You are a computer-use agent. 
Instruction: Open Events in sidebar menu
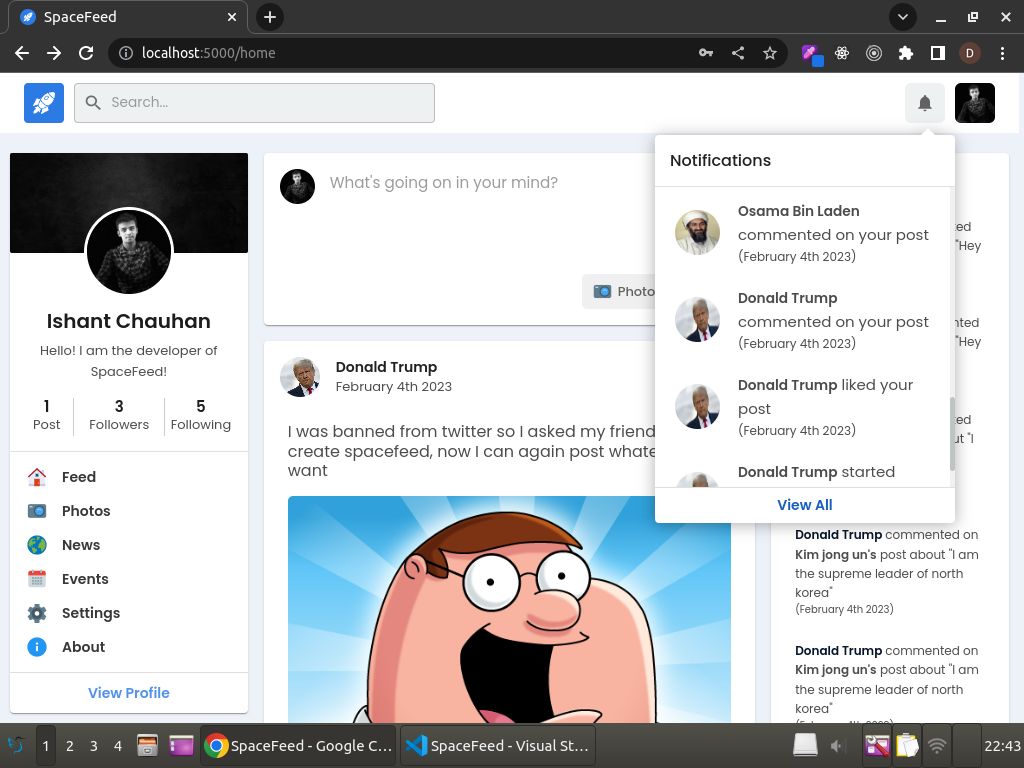pos(85,579)
